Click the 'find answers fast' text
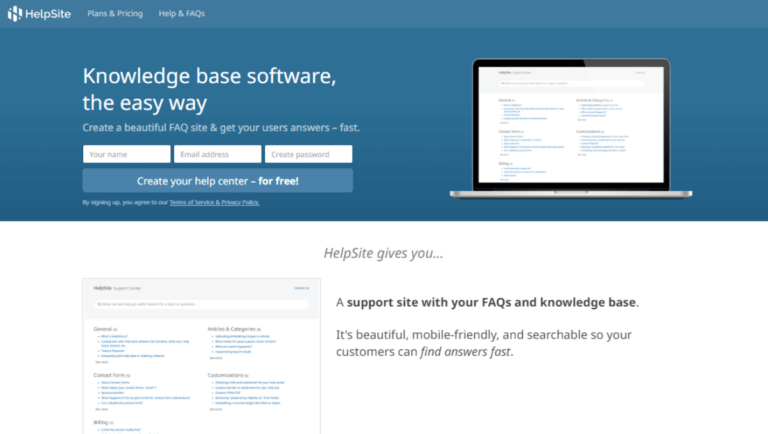768x434 pixels. coord(465,352)
